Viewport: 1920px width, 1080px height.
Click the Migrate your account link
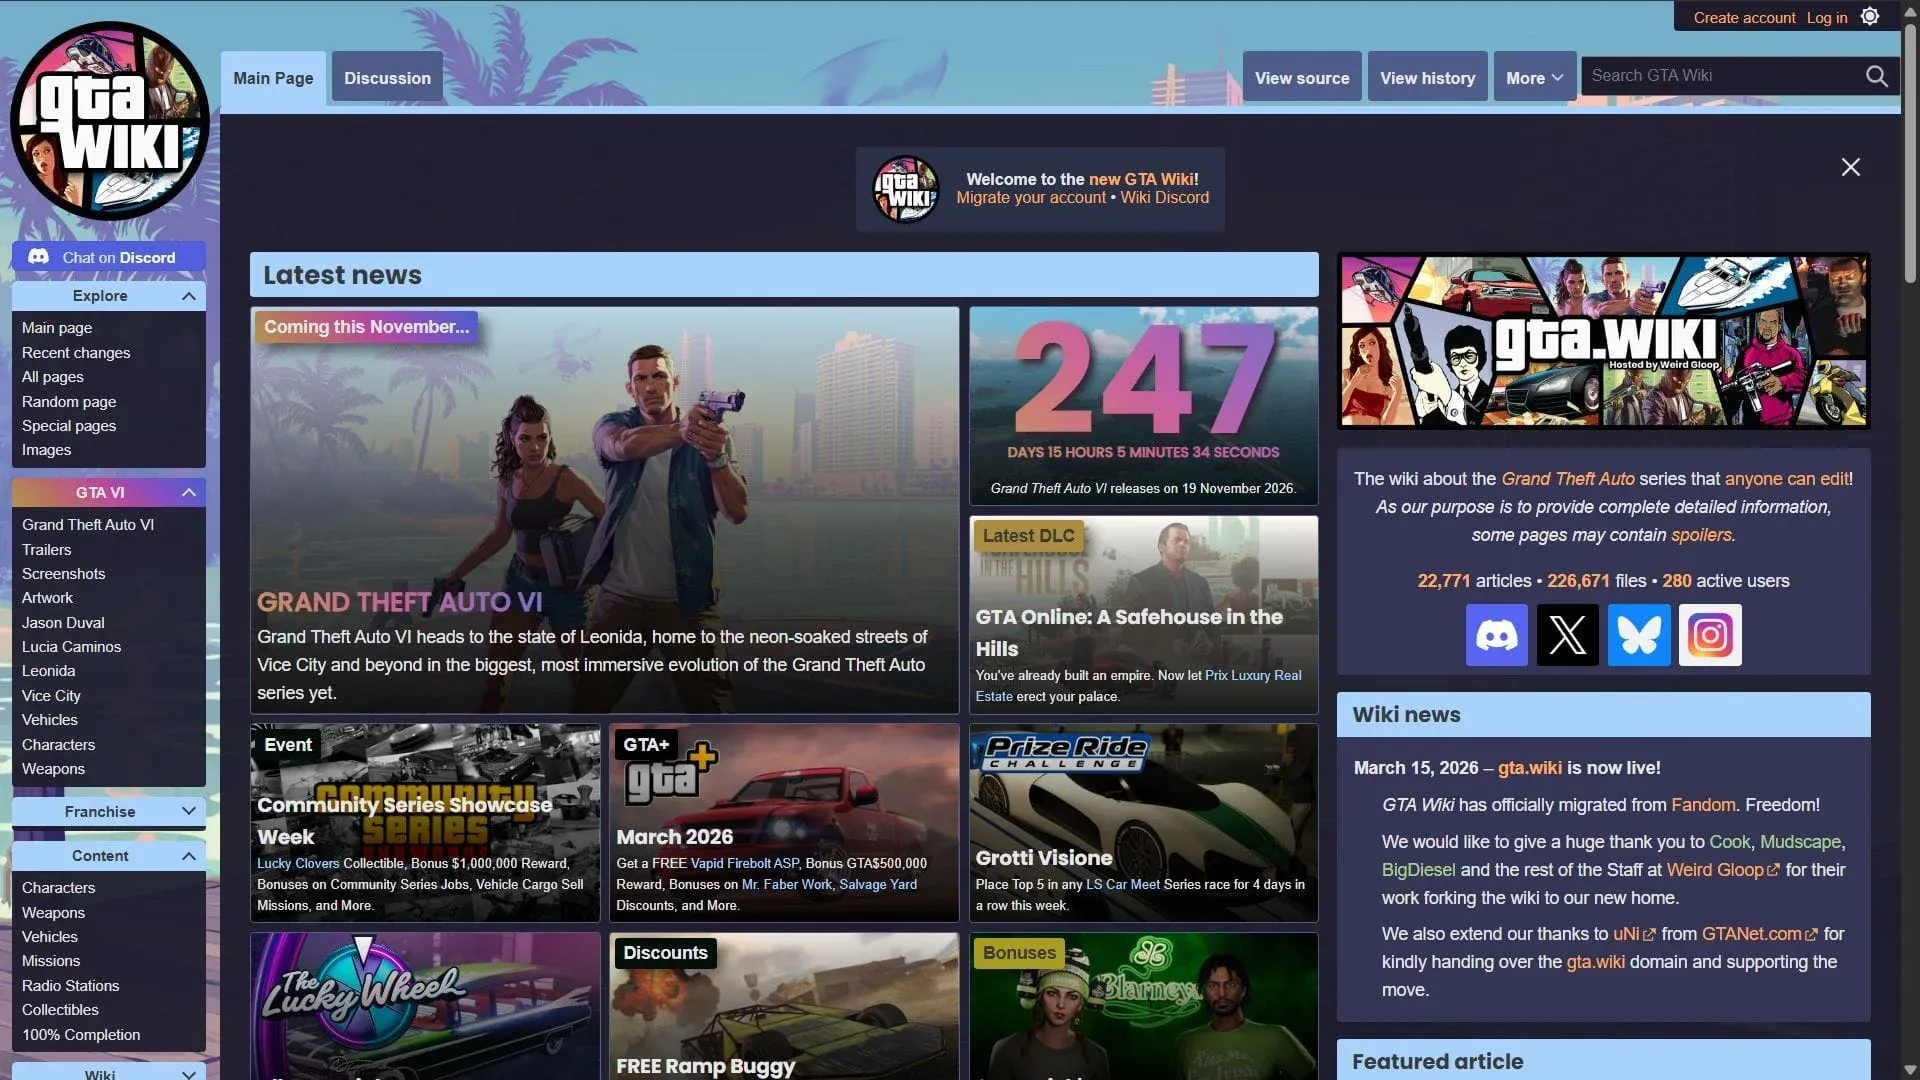tap(1030, 197)
